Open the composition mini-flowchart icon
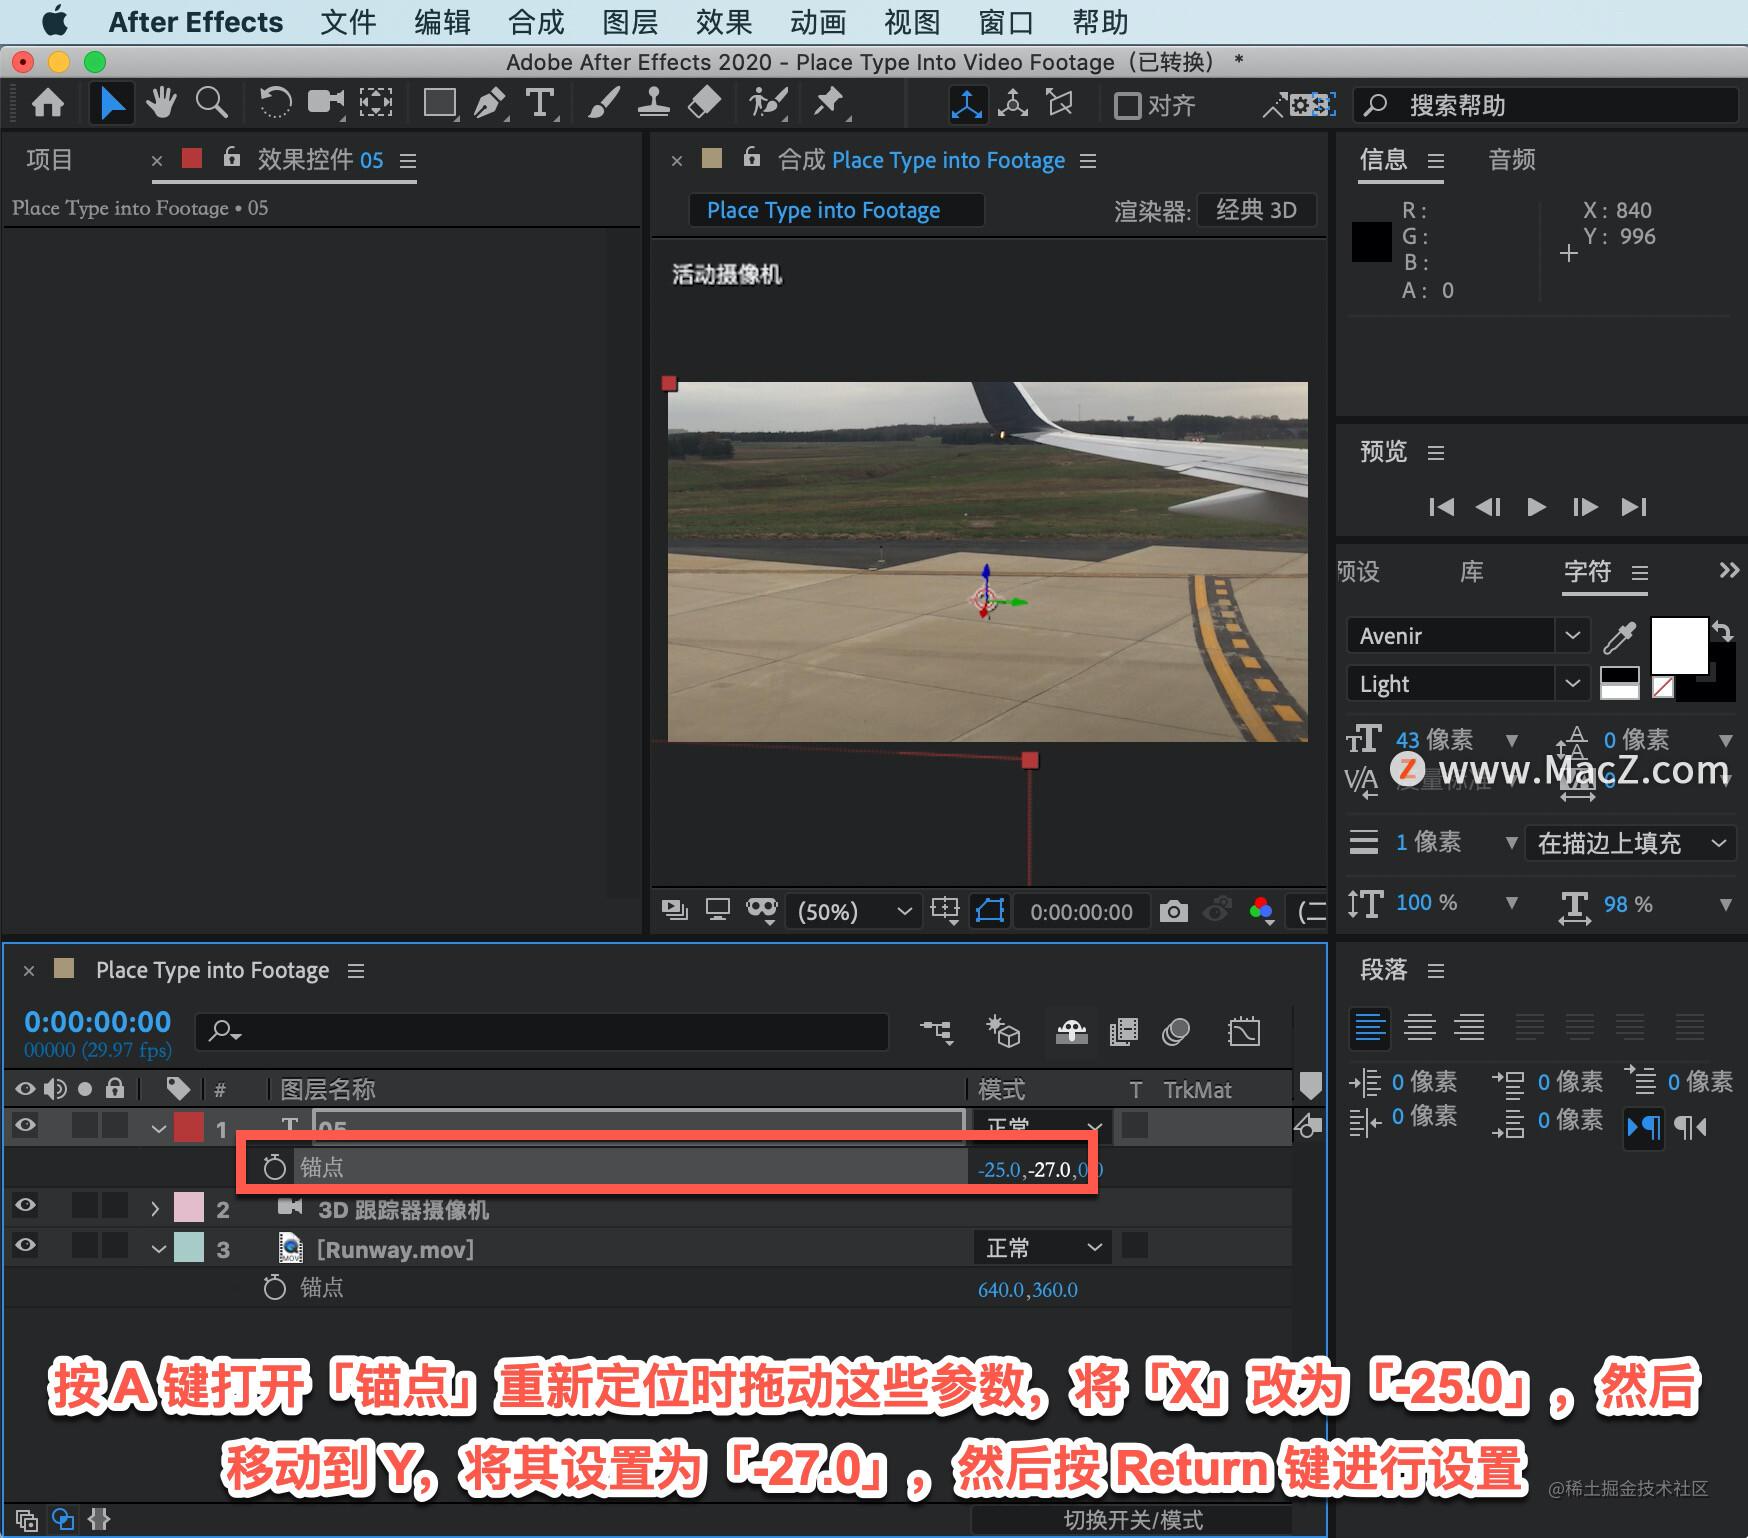 [937, 1031]
